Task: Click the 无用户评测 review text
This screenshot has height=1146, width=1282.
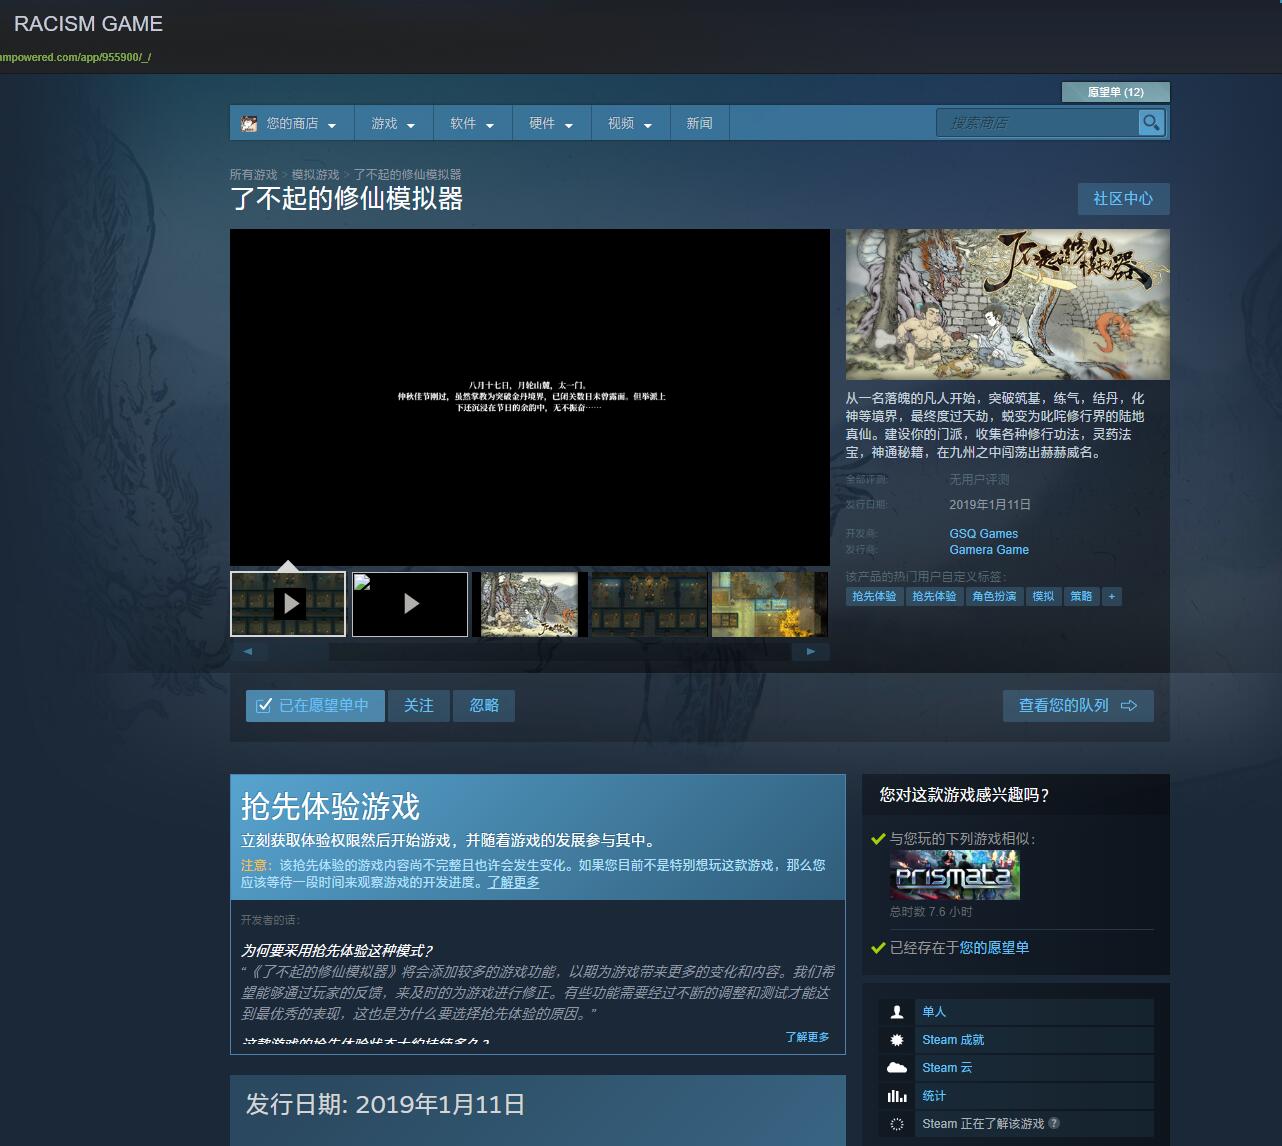Action: pos(979,480)
